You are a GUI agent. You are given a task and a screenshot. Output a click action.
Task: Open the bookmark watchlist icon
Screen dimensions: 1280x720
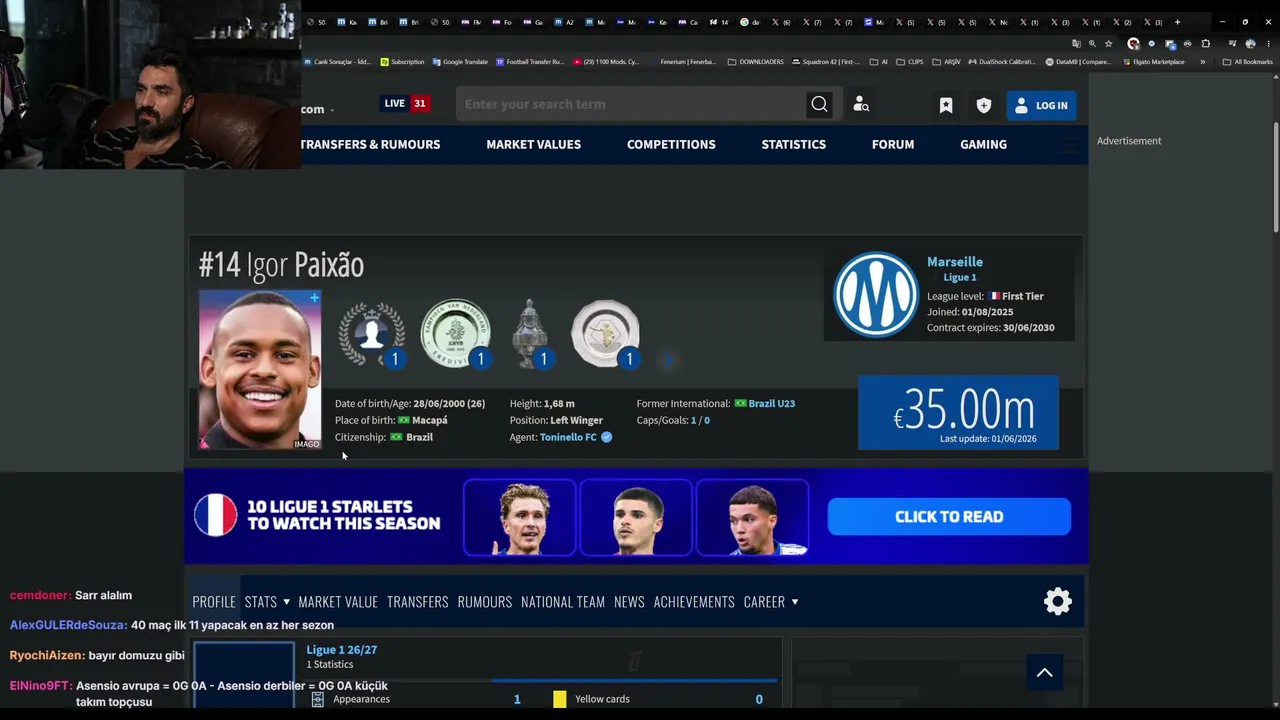pyautogui.click(x=946, y=105)
